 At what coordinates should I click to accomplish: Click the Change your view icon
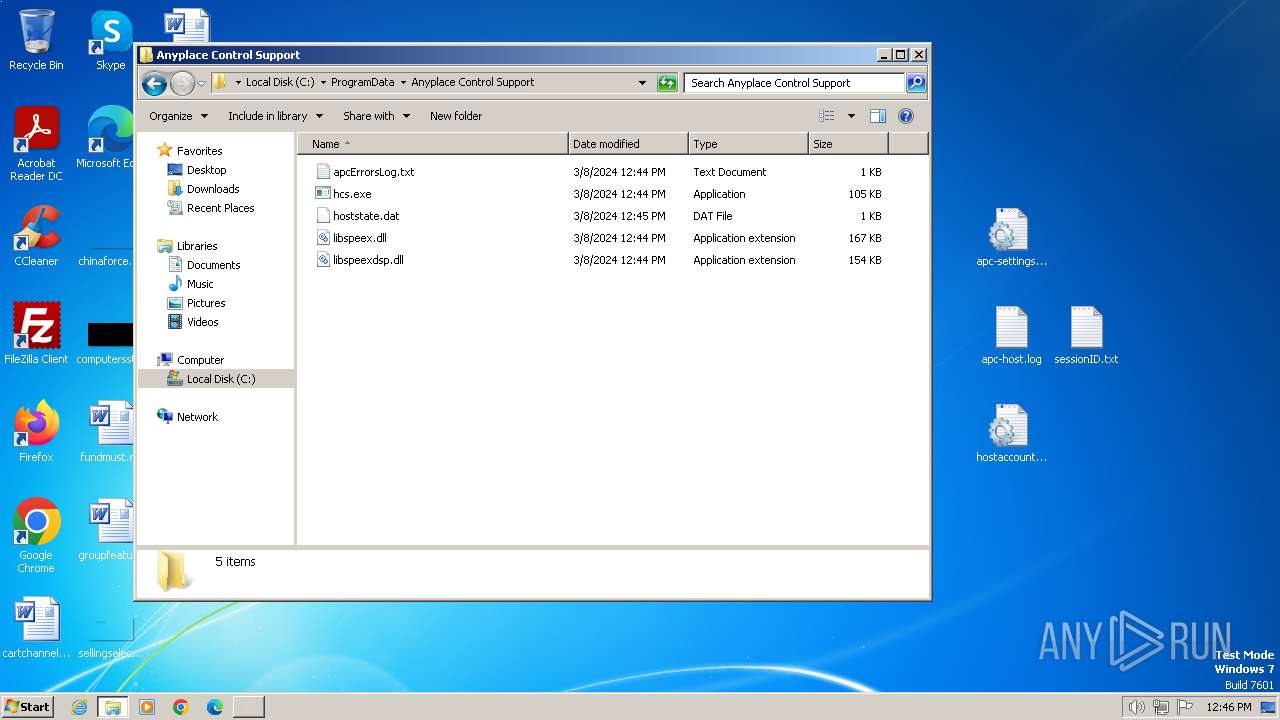[x=826, y=116]
